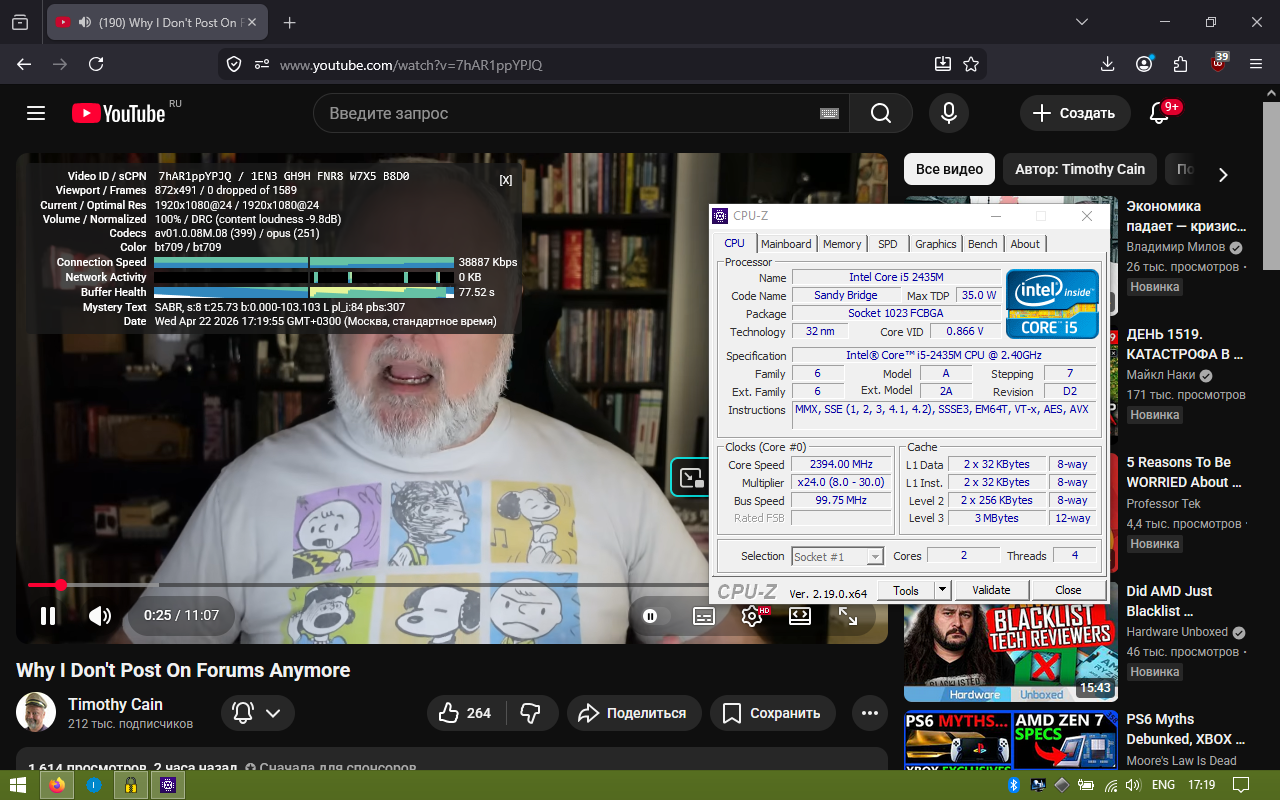The image size is (1280, 800).
Task: Like the video with thumbs up
Action: click(x=466, y=713)
